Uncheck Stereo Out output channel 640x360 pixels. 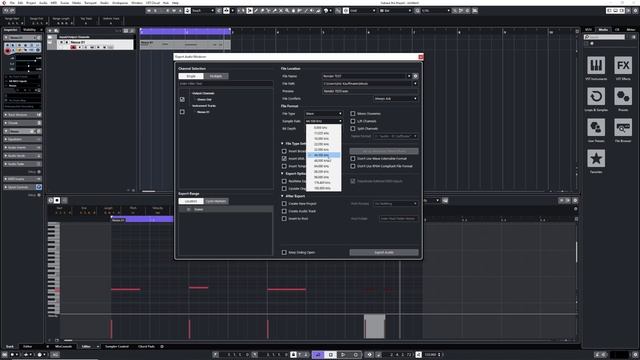tap(182, 99)
